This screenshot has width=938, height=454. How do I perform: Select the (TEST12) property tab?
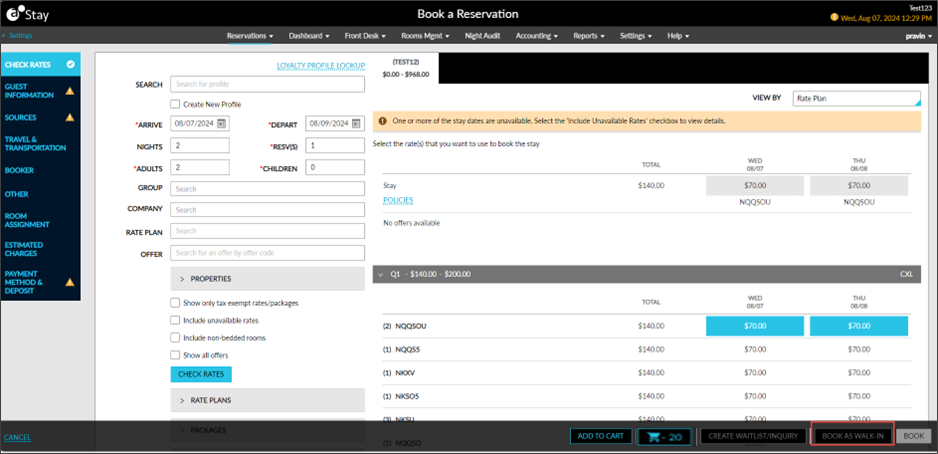coord(406,68)
